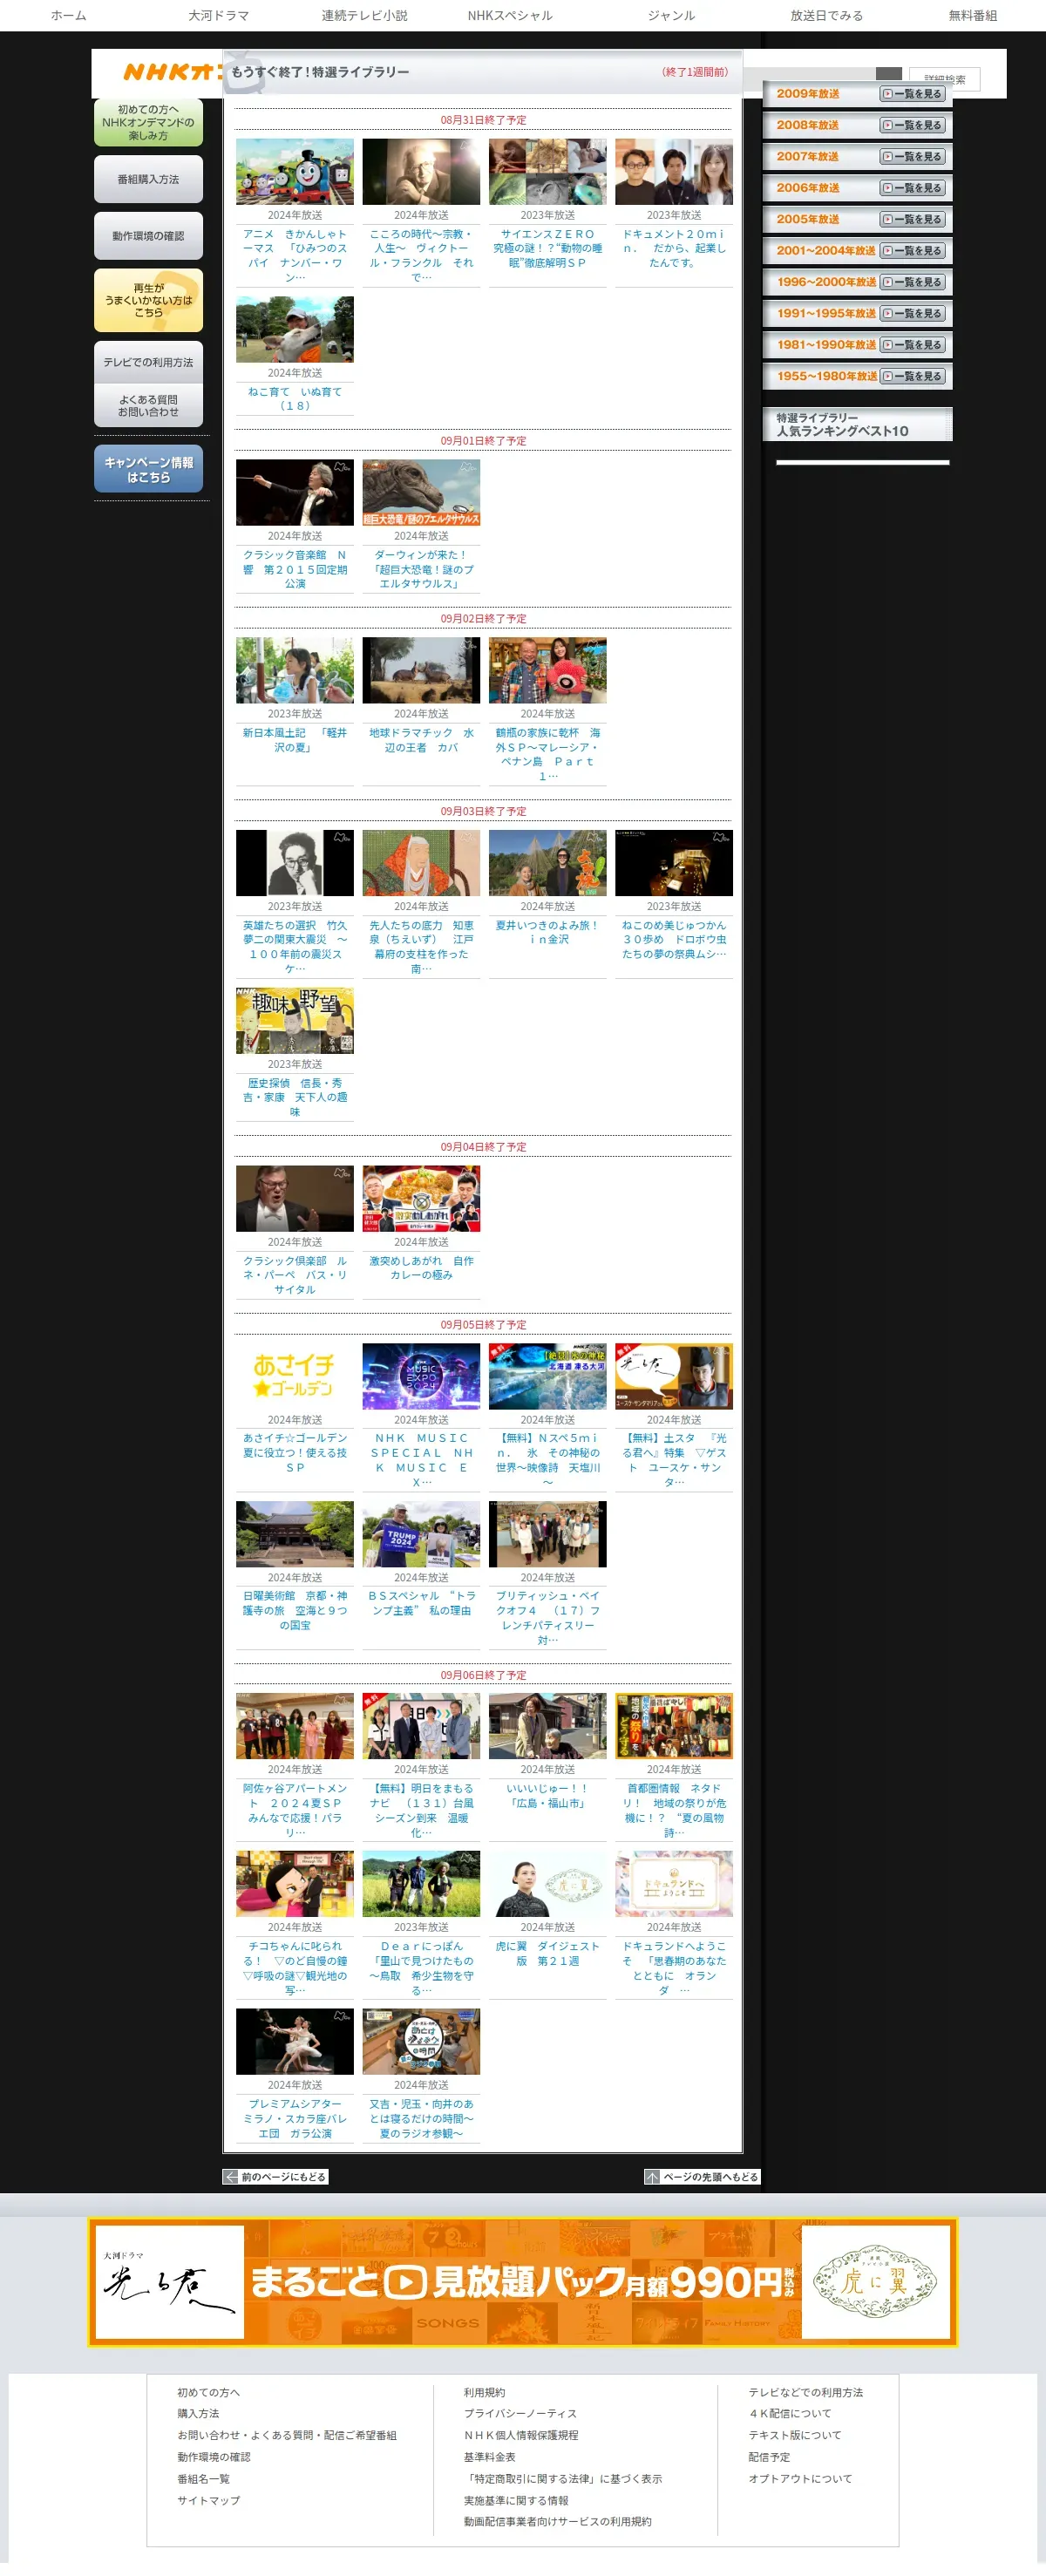Open チコちゃんに叱られる thumbnail
This screenshot has width=1046, height=2576.
pos(295,1884)
